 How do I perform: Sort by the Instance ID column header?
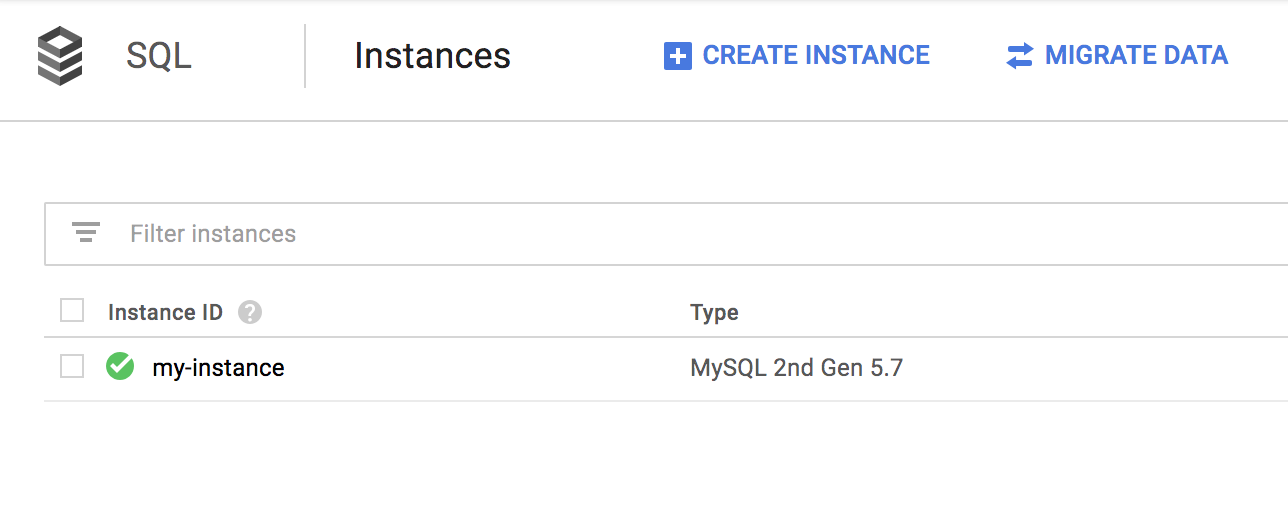point(165,312)
